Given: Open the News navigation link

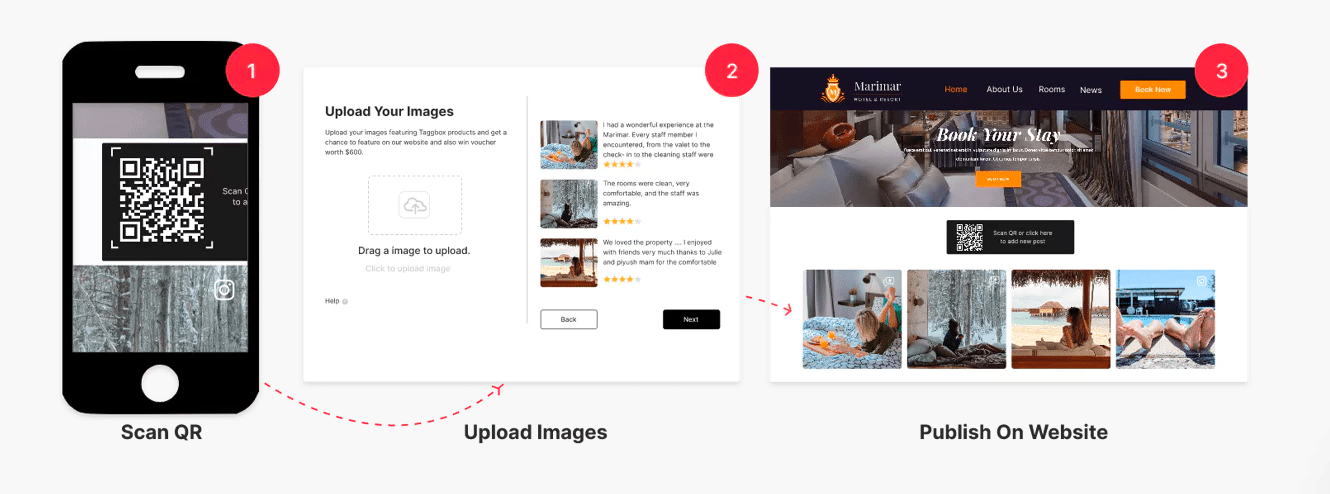Looking at the screenshot, I should point(1090,90).
